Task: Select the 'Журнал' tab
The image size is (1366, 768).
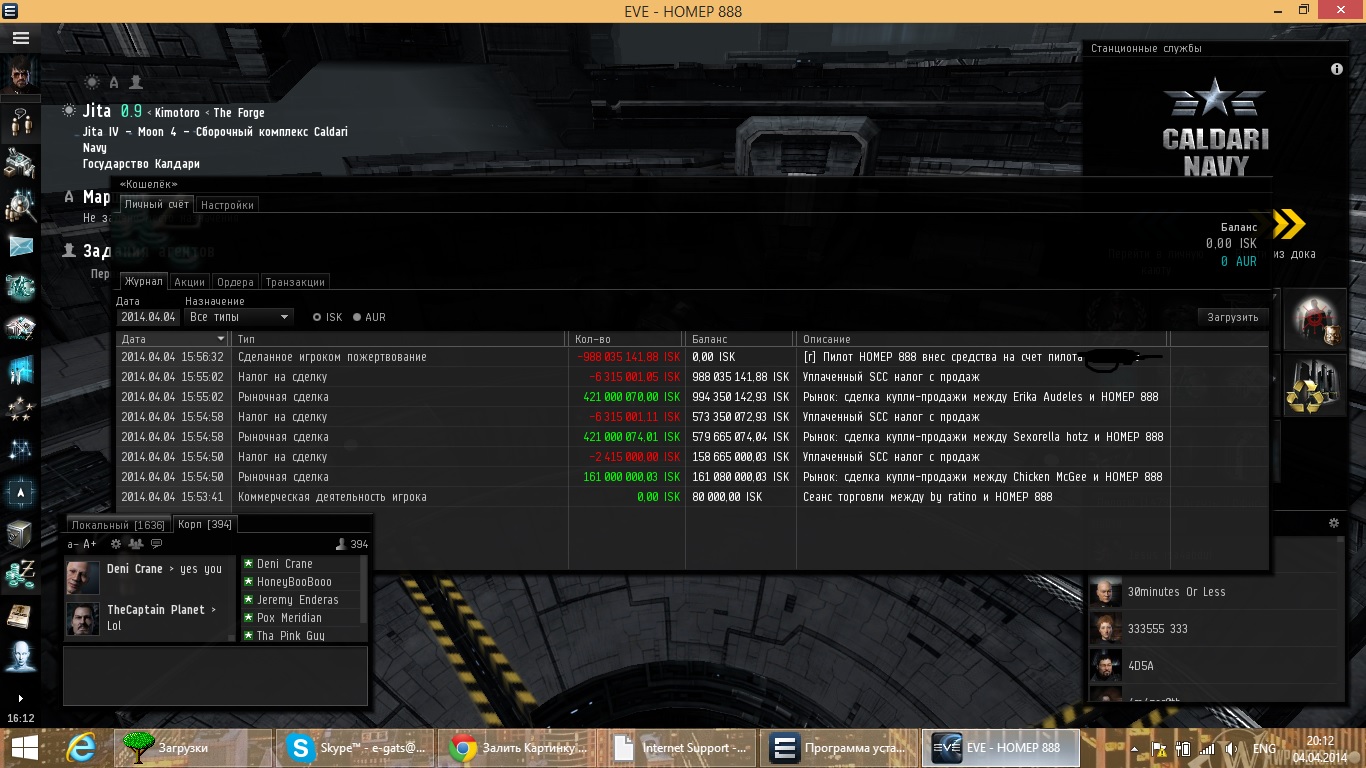Action: tap(143, 282)
